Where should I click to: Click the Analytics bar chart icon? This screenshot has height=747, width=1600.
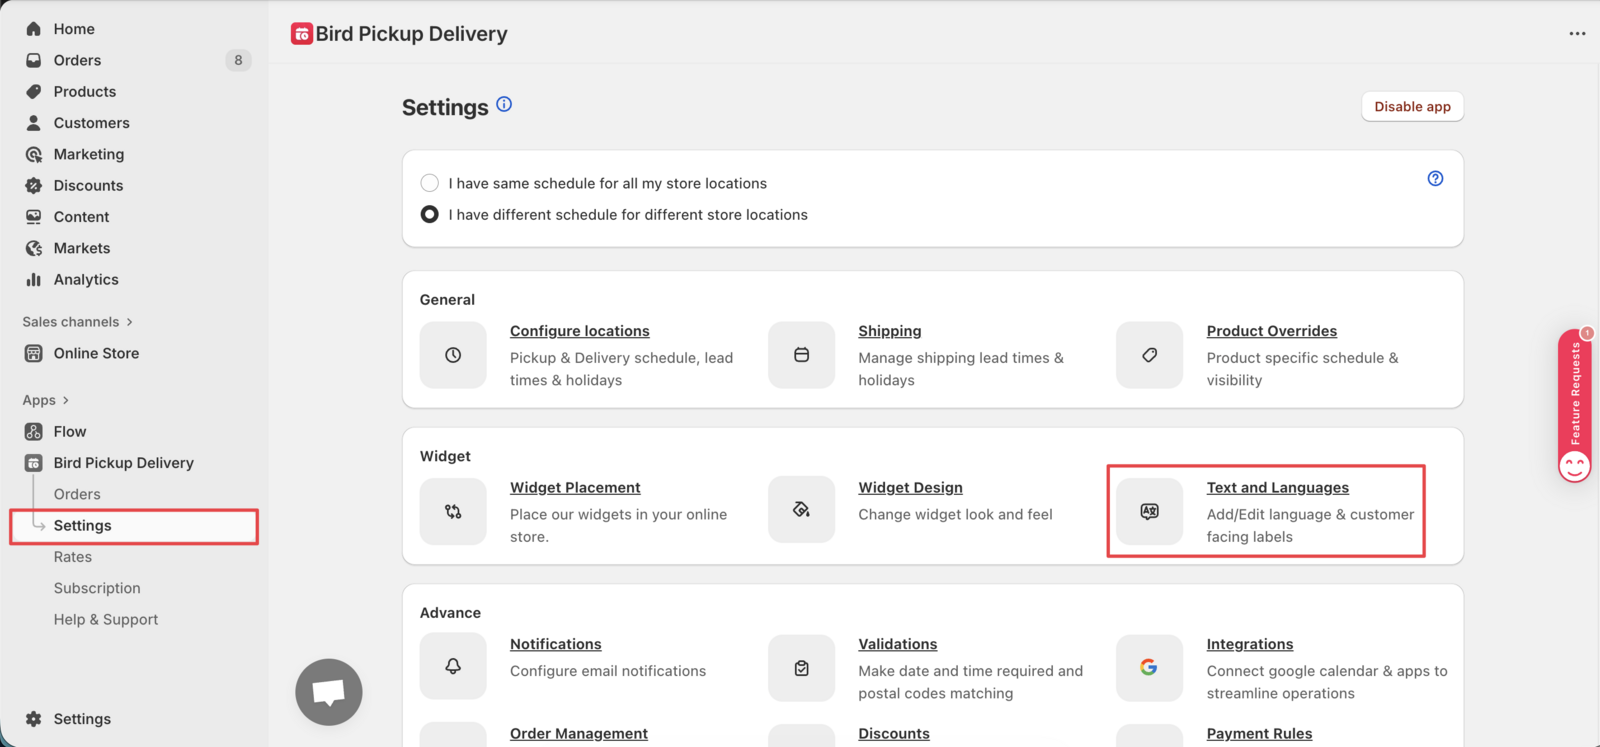tap(34, 279)
